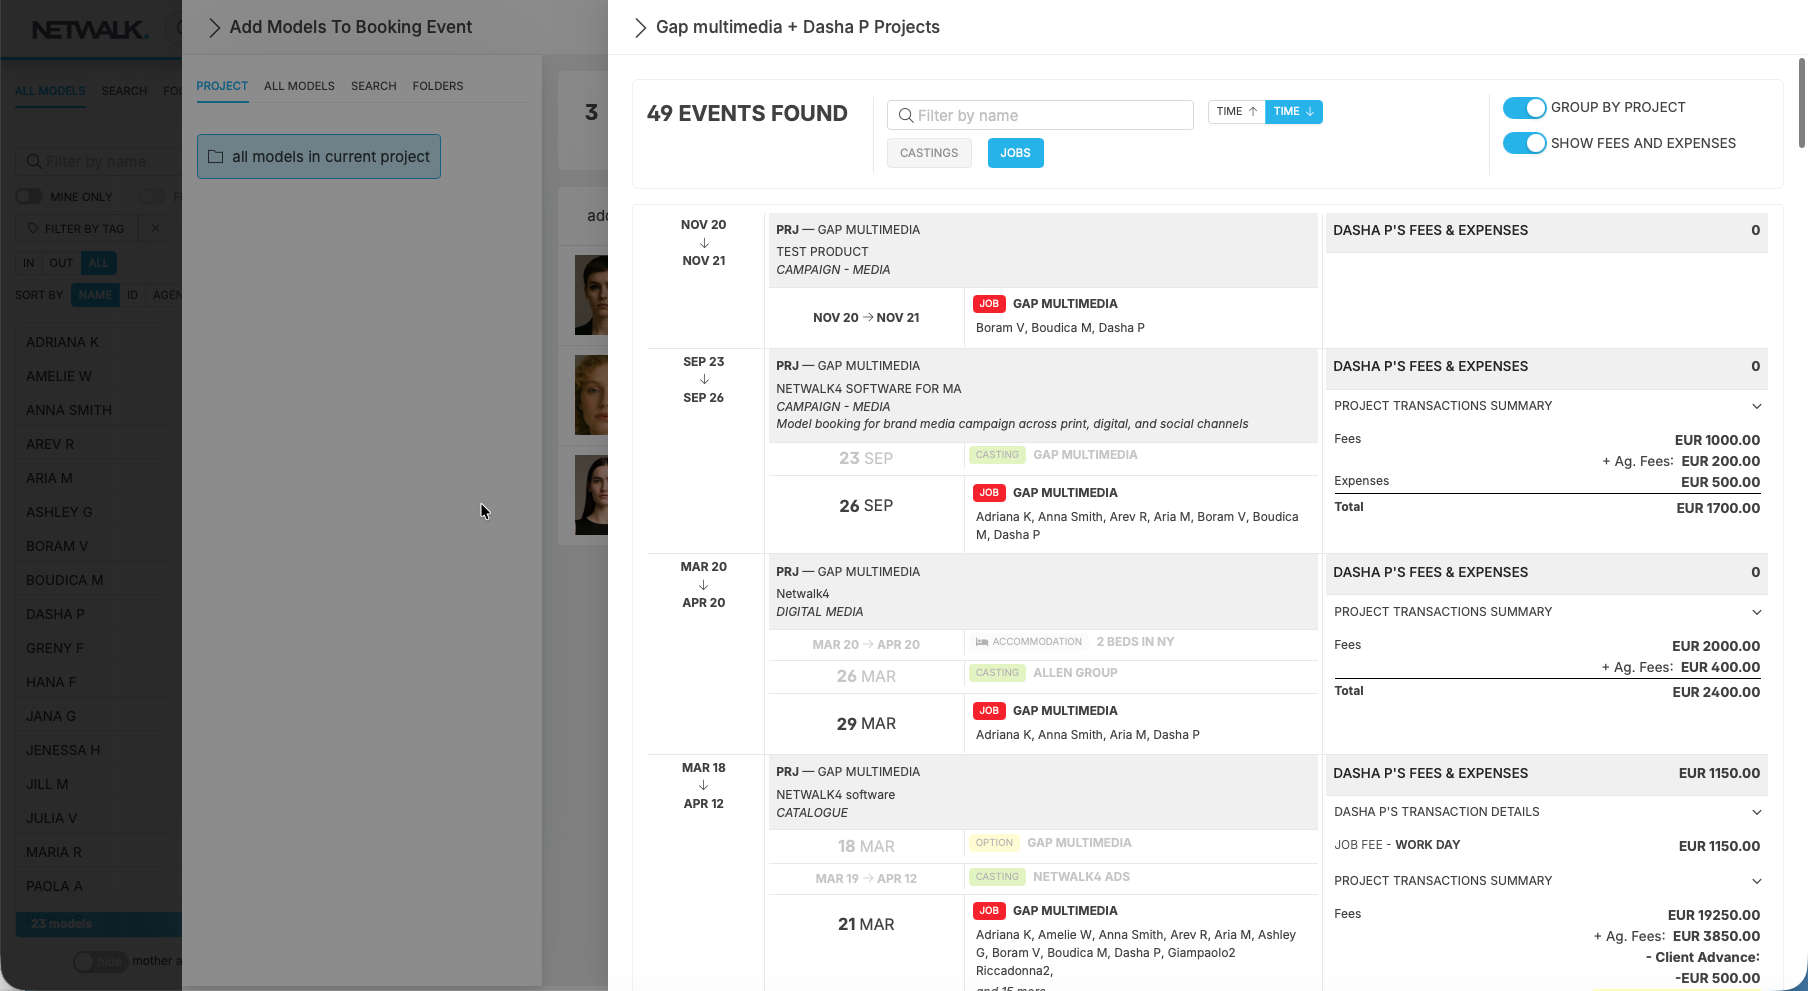Sort events by time ascending
The image size is (1808, 991).
(x=1236, y=112)
